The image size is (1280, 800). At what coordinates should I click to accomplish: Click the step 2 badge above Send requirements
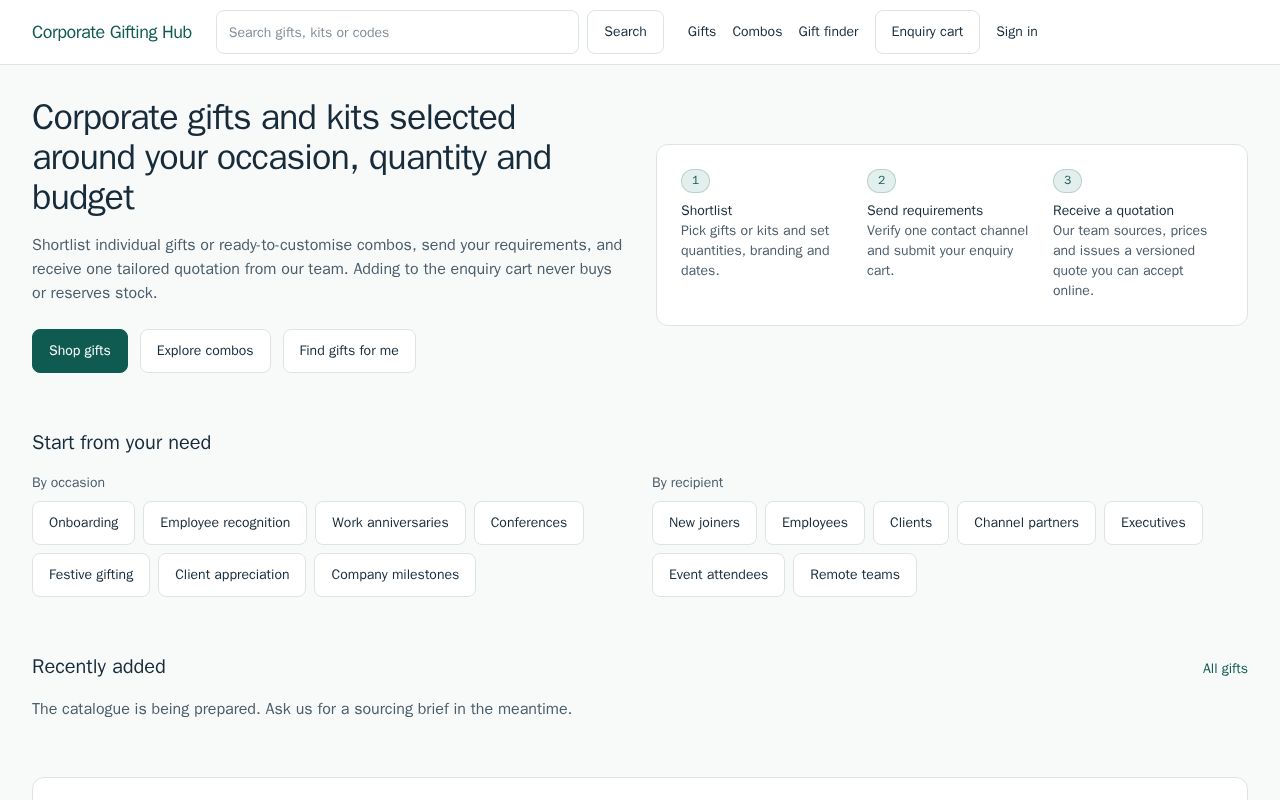click(881, 181)
